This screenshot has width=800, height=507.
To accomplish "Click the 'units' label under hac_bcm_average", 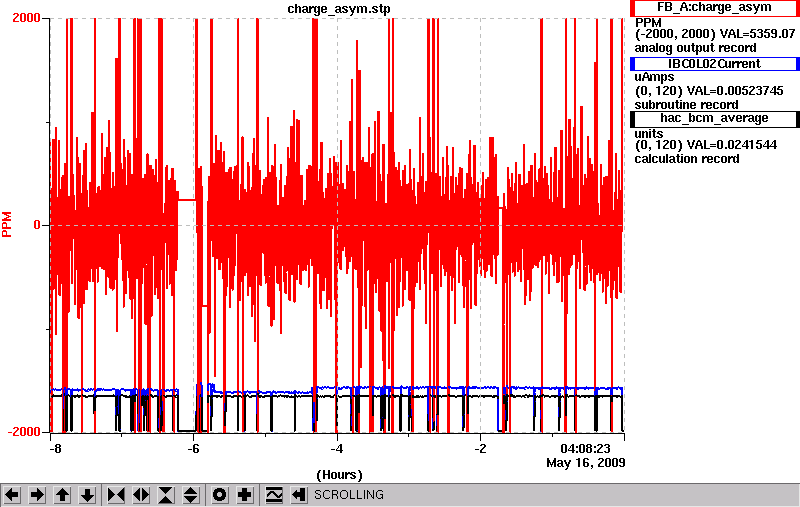I will (x=648, y=134).
